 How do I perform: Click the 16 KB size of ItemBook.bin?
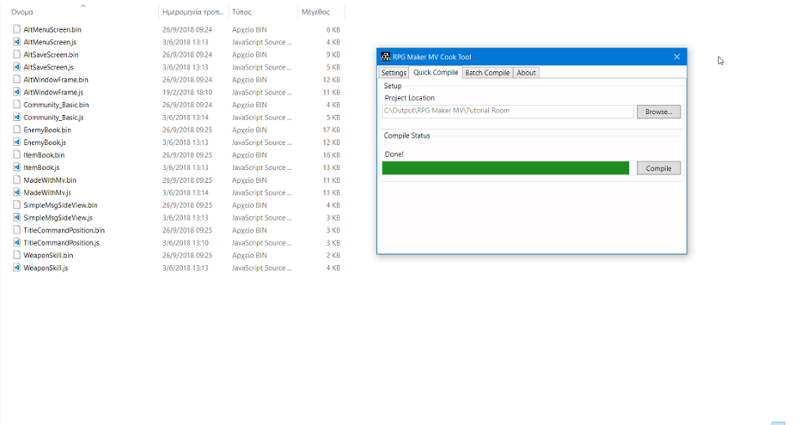click(x=331, y=155)
